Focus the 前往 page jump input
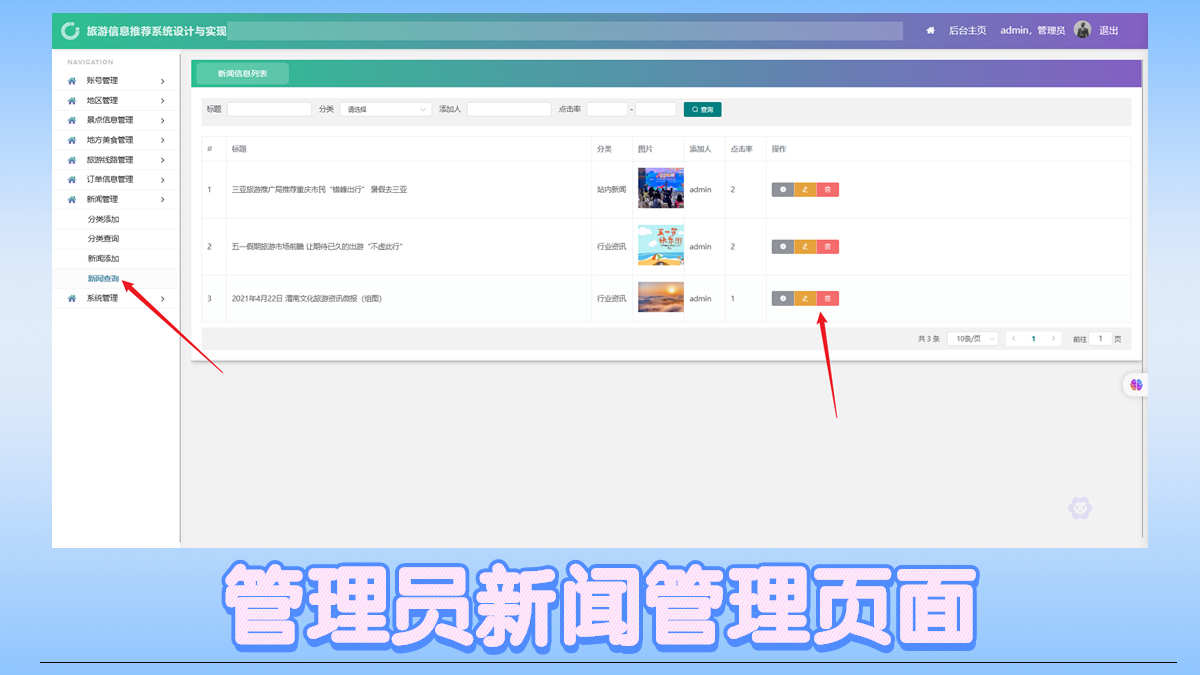1200x675 pixels. [1100, 339]
